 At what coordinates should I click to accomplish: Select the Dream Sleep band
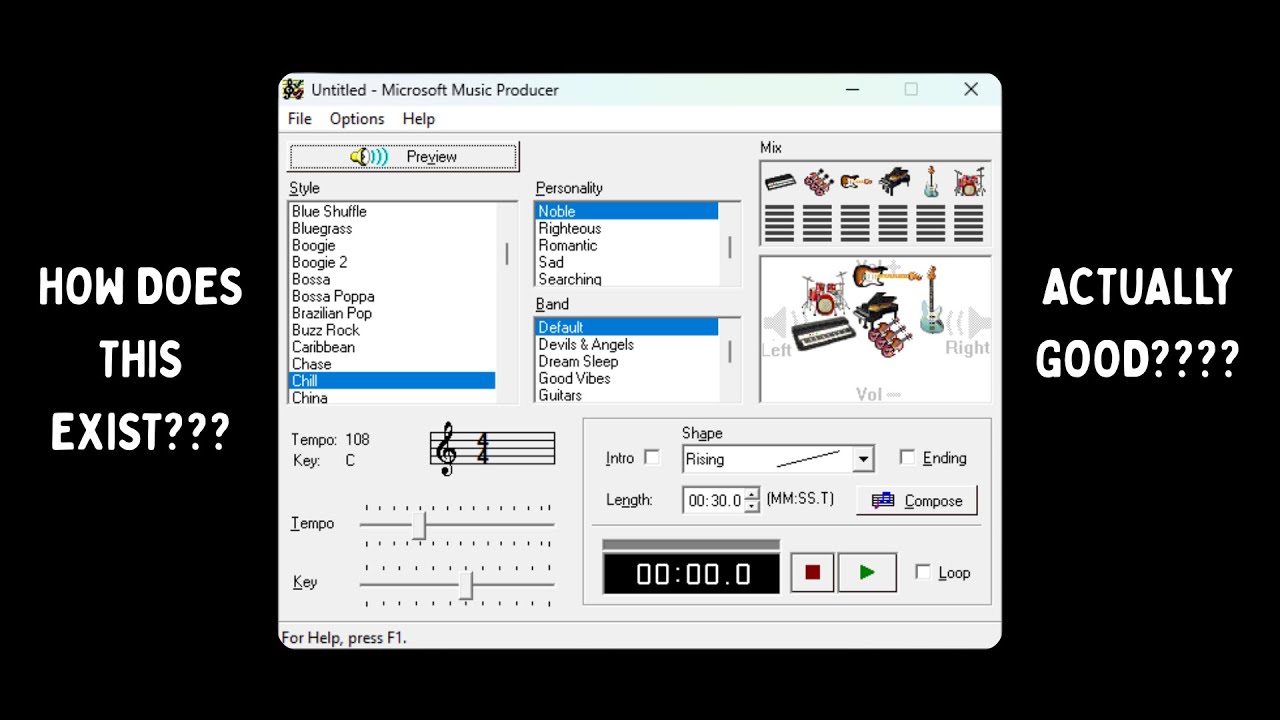coord(627,361)
